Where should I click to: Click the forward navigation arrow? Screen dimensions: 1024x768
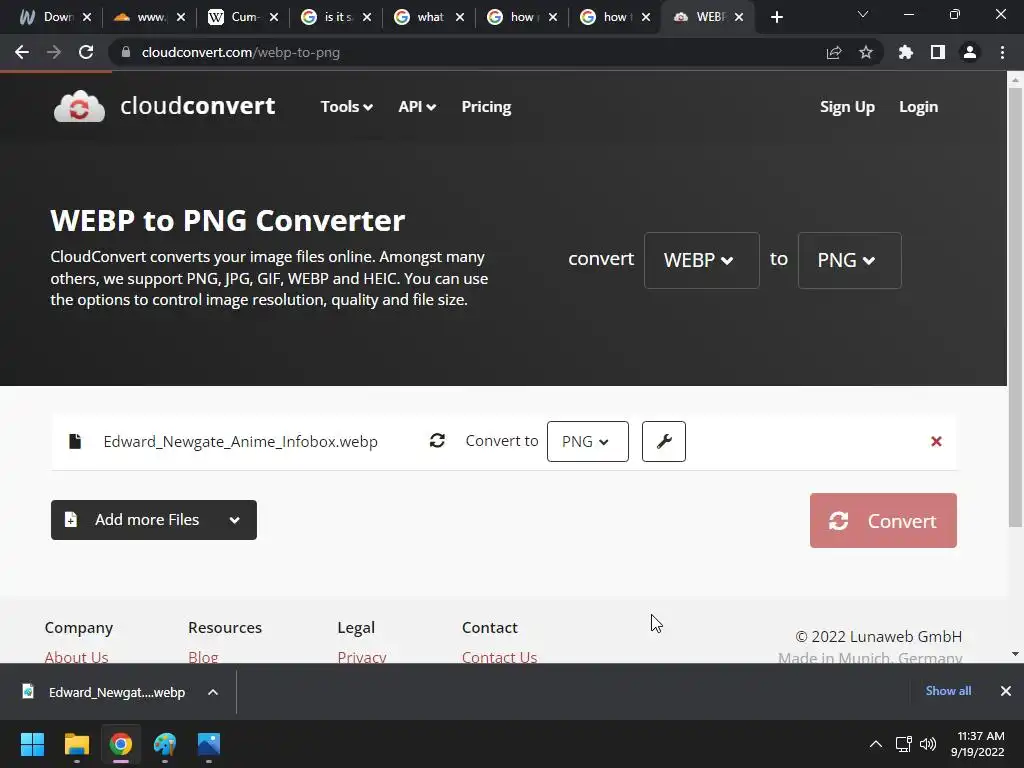coord(54,52)
